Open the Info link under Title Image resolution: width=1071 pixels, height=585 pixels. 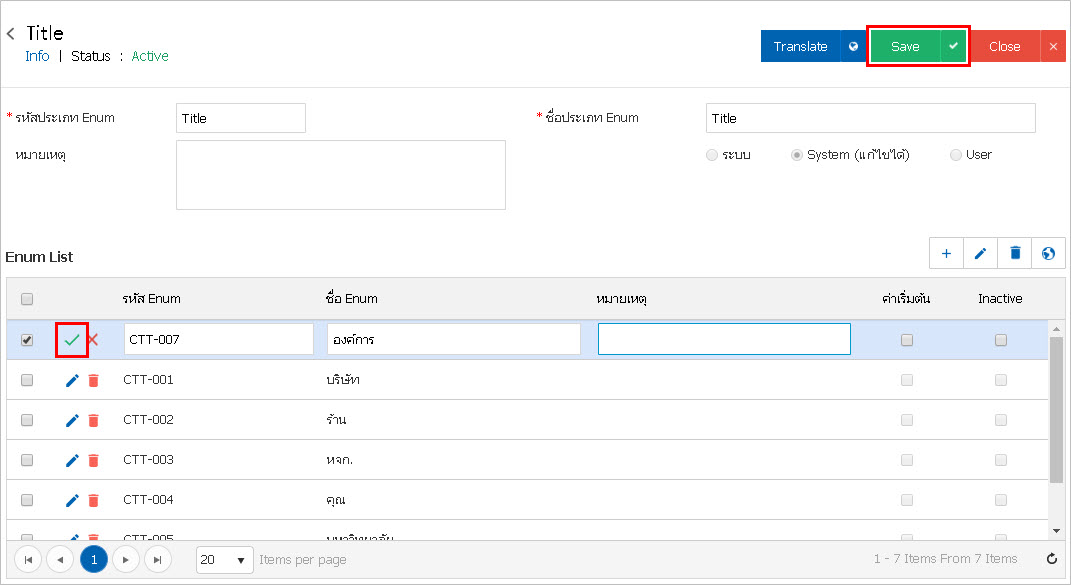pos(37,56)
